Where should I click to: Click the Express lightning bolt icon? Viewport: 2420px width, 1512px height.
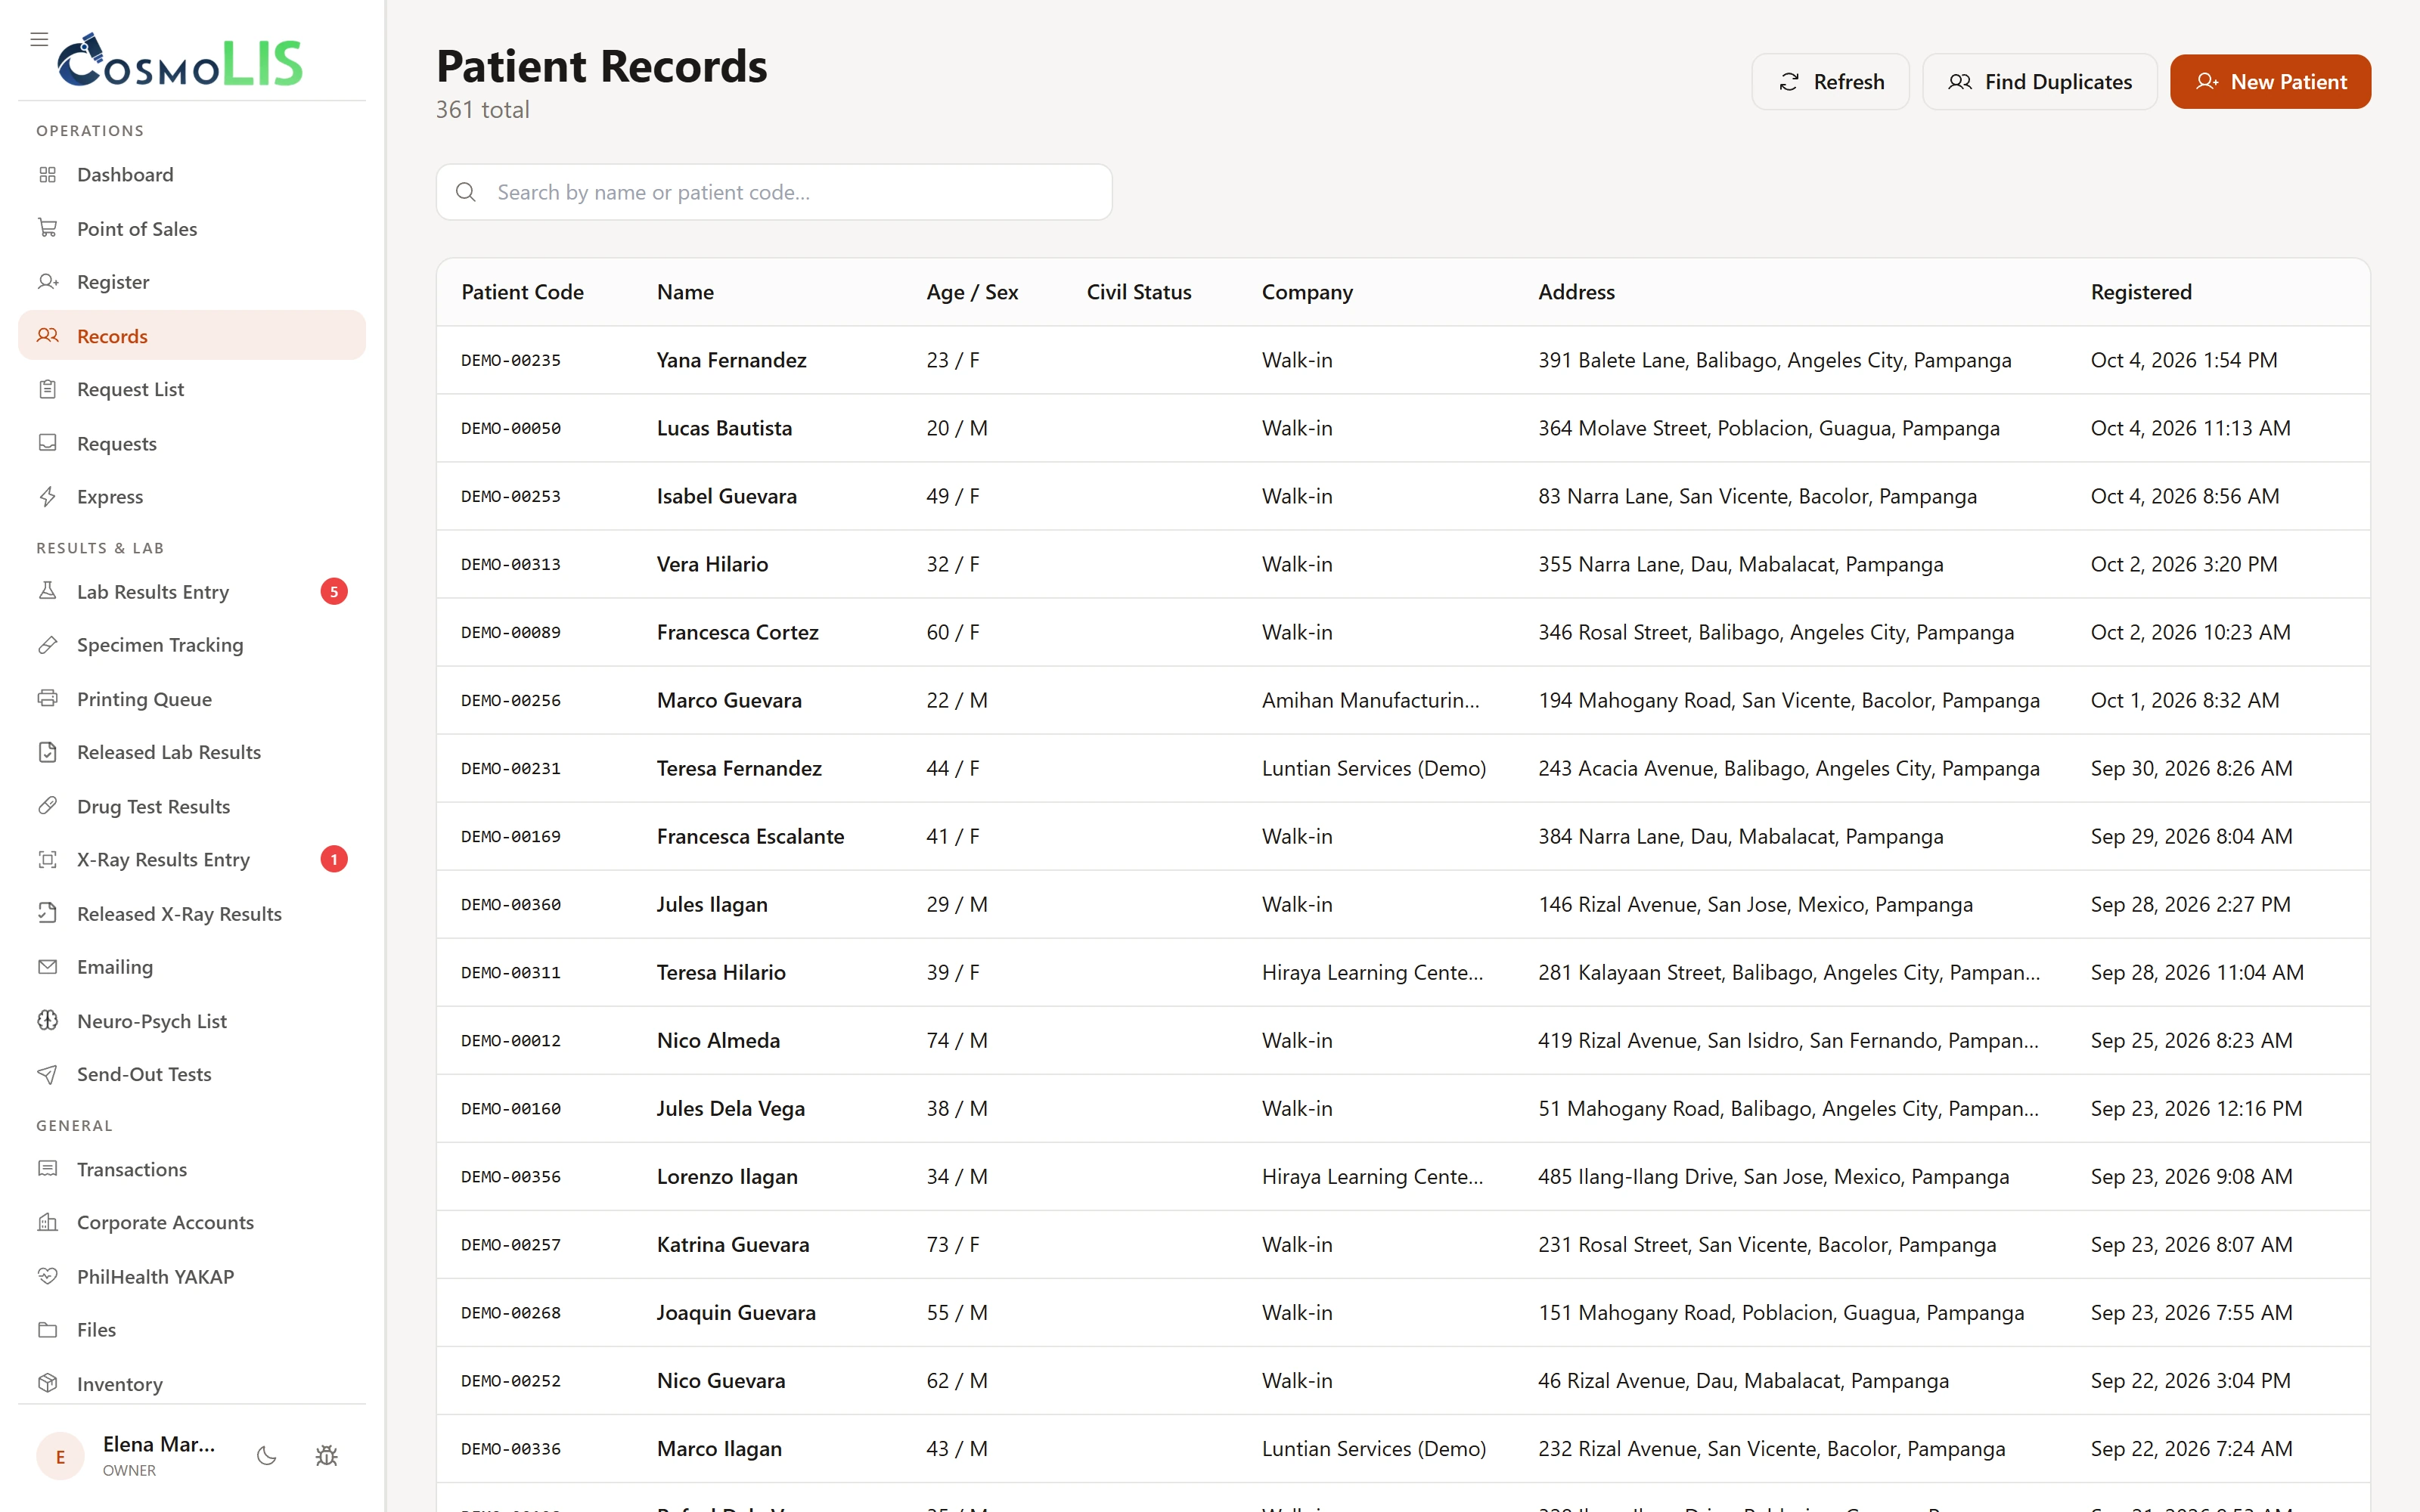[x=47, y=496]
